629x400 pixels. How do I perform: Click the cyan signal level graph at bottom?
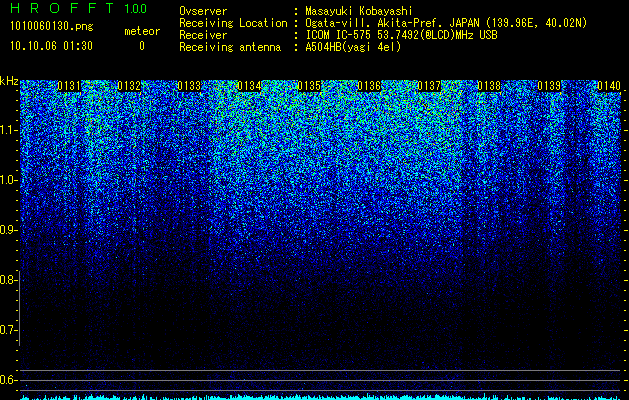(321, 397)
